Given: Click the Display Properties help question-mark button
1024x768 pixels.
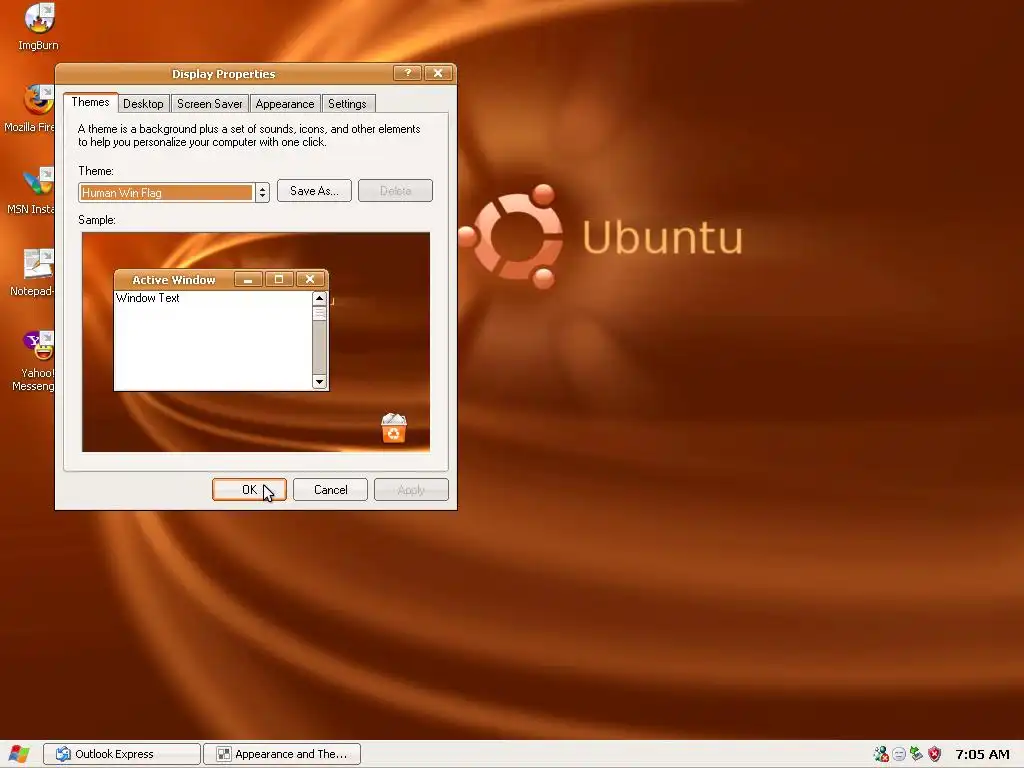Looking at the screenshot, I should pyautogui.click(x=408, y=73).
